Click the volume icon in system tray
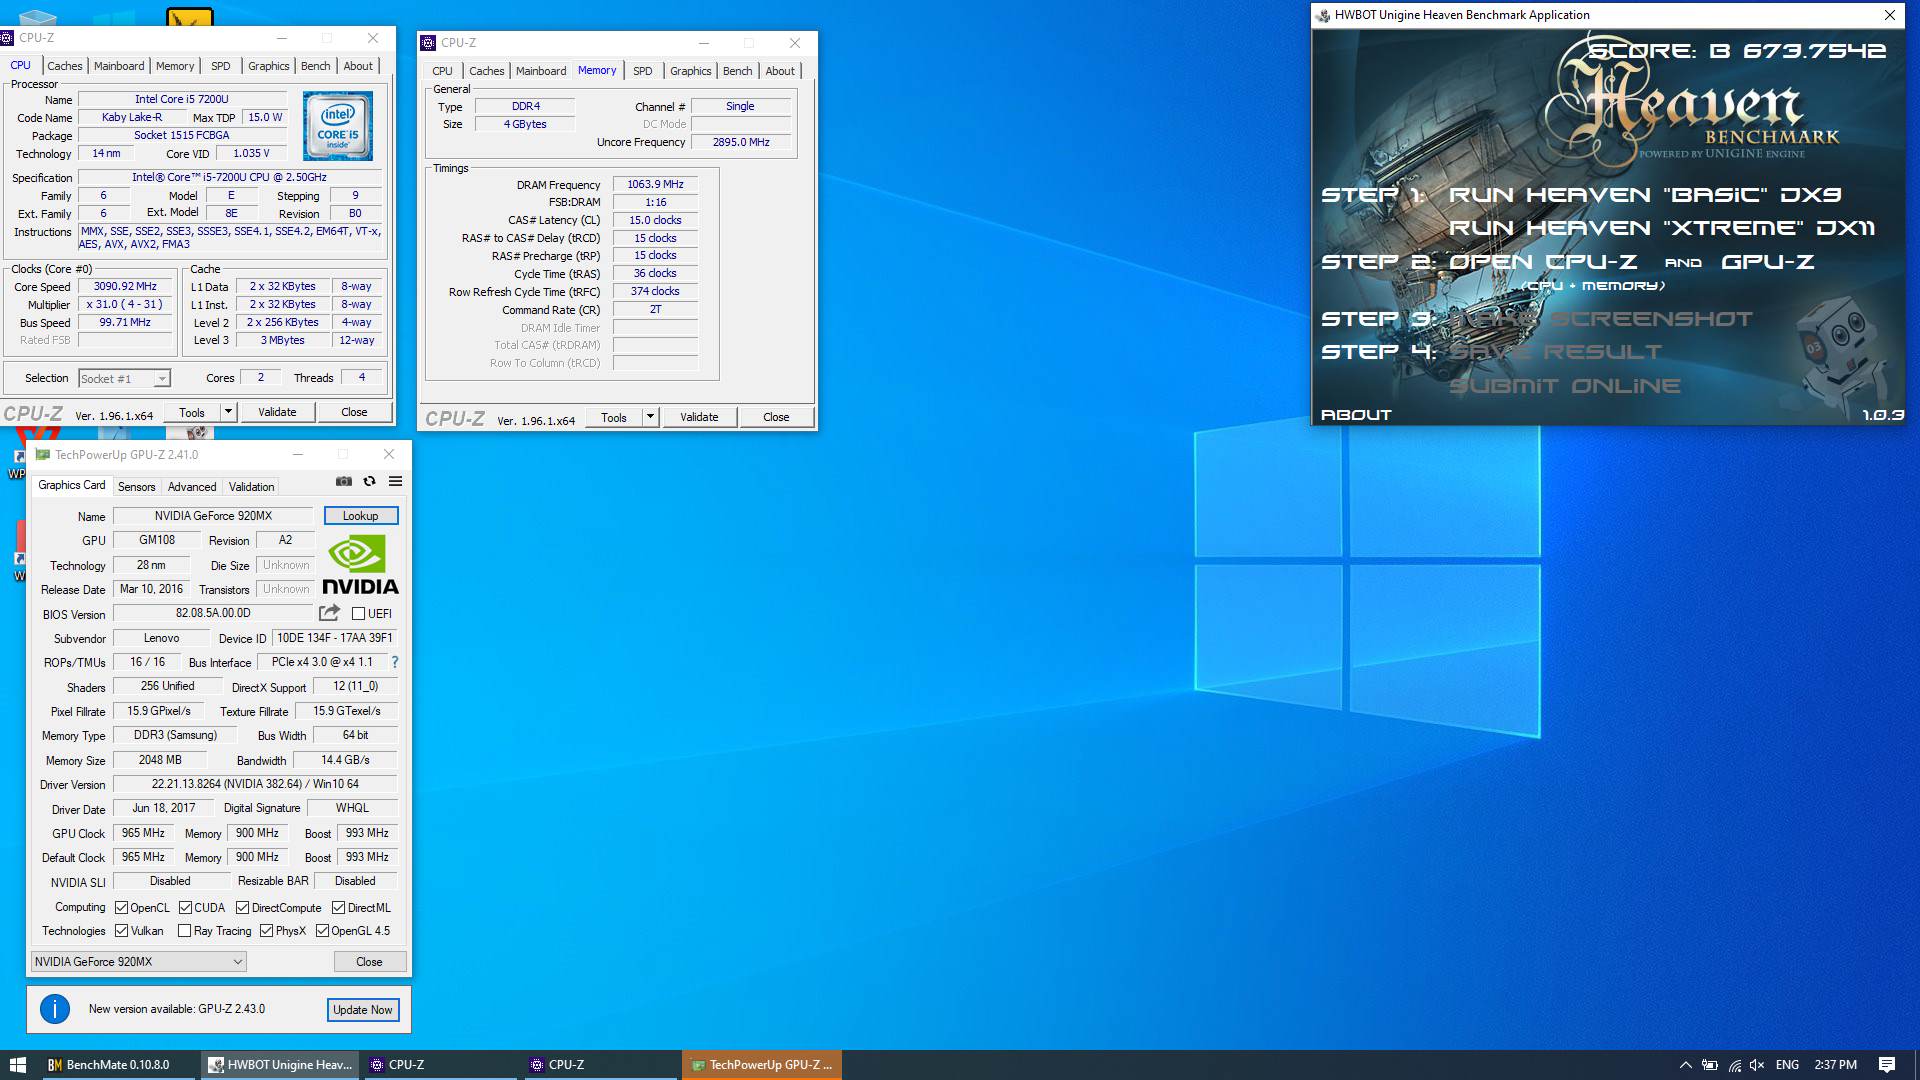 pyautogui.click(x=1758, y=1065)
